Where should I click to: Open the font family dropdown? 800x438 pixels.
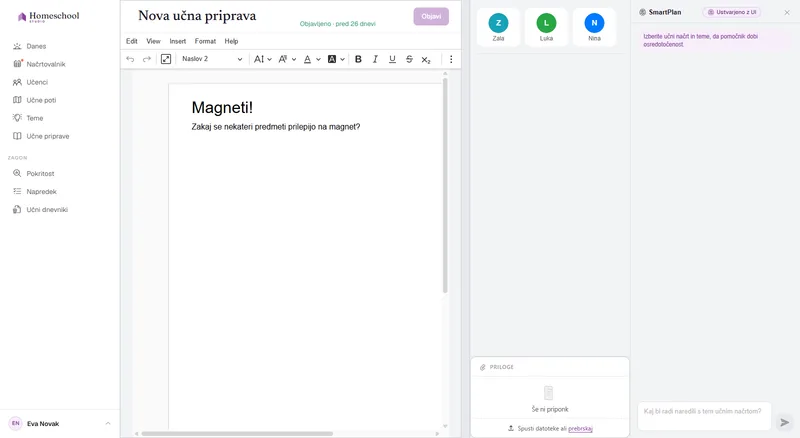pyautogui.click(x=287, y=59)
